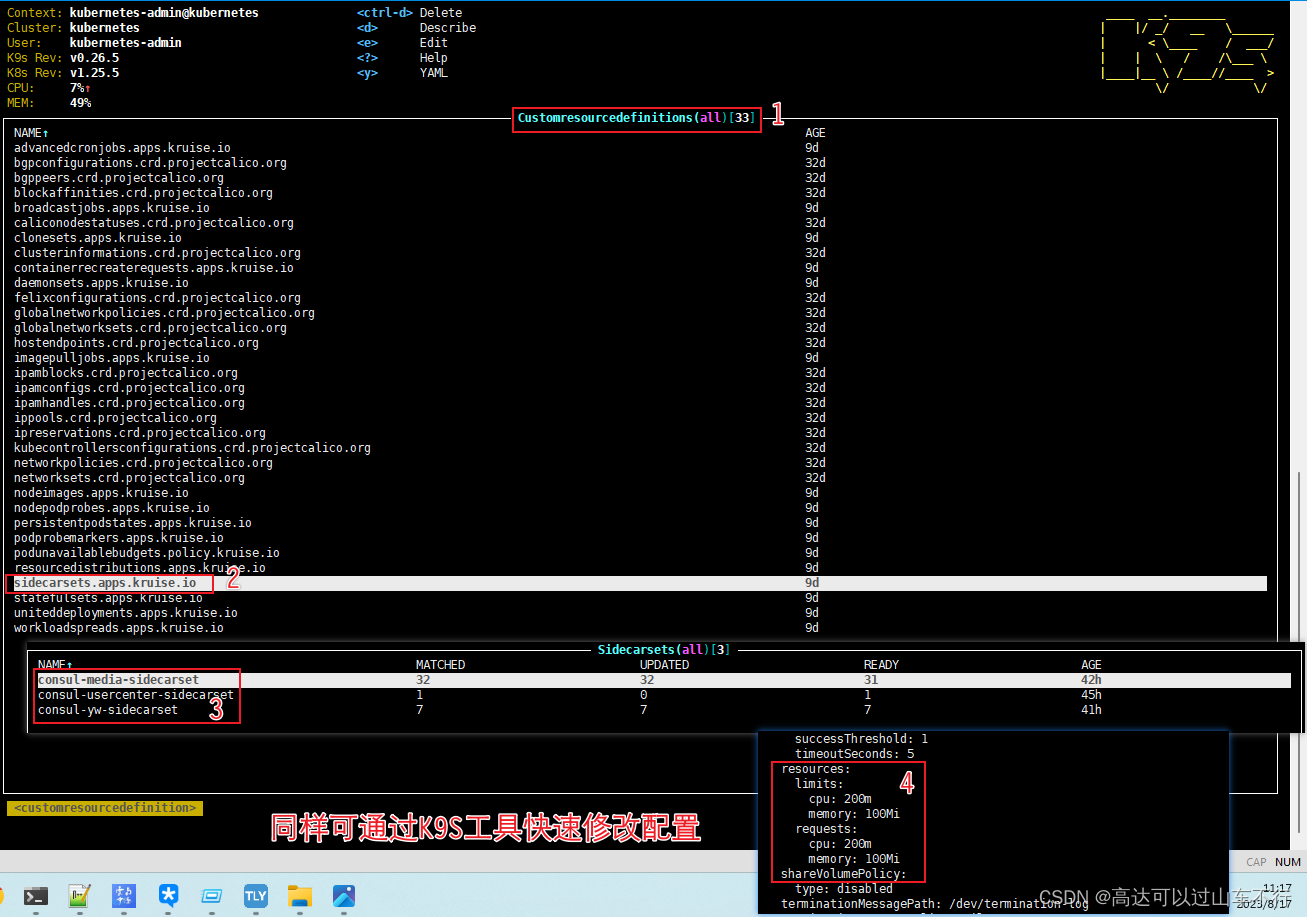The image size is (1307, 917).
Task: Select felixconfigurations.crd.projectcalico.org row
Action: [x=640, y=298]
